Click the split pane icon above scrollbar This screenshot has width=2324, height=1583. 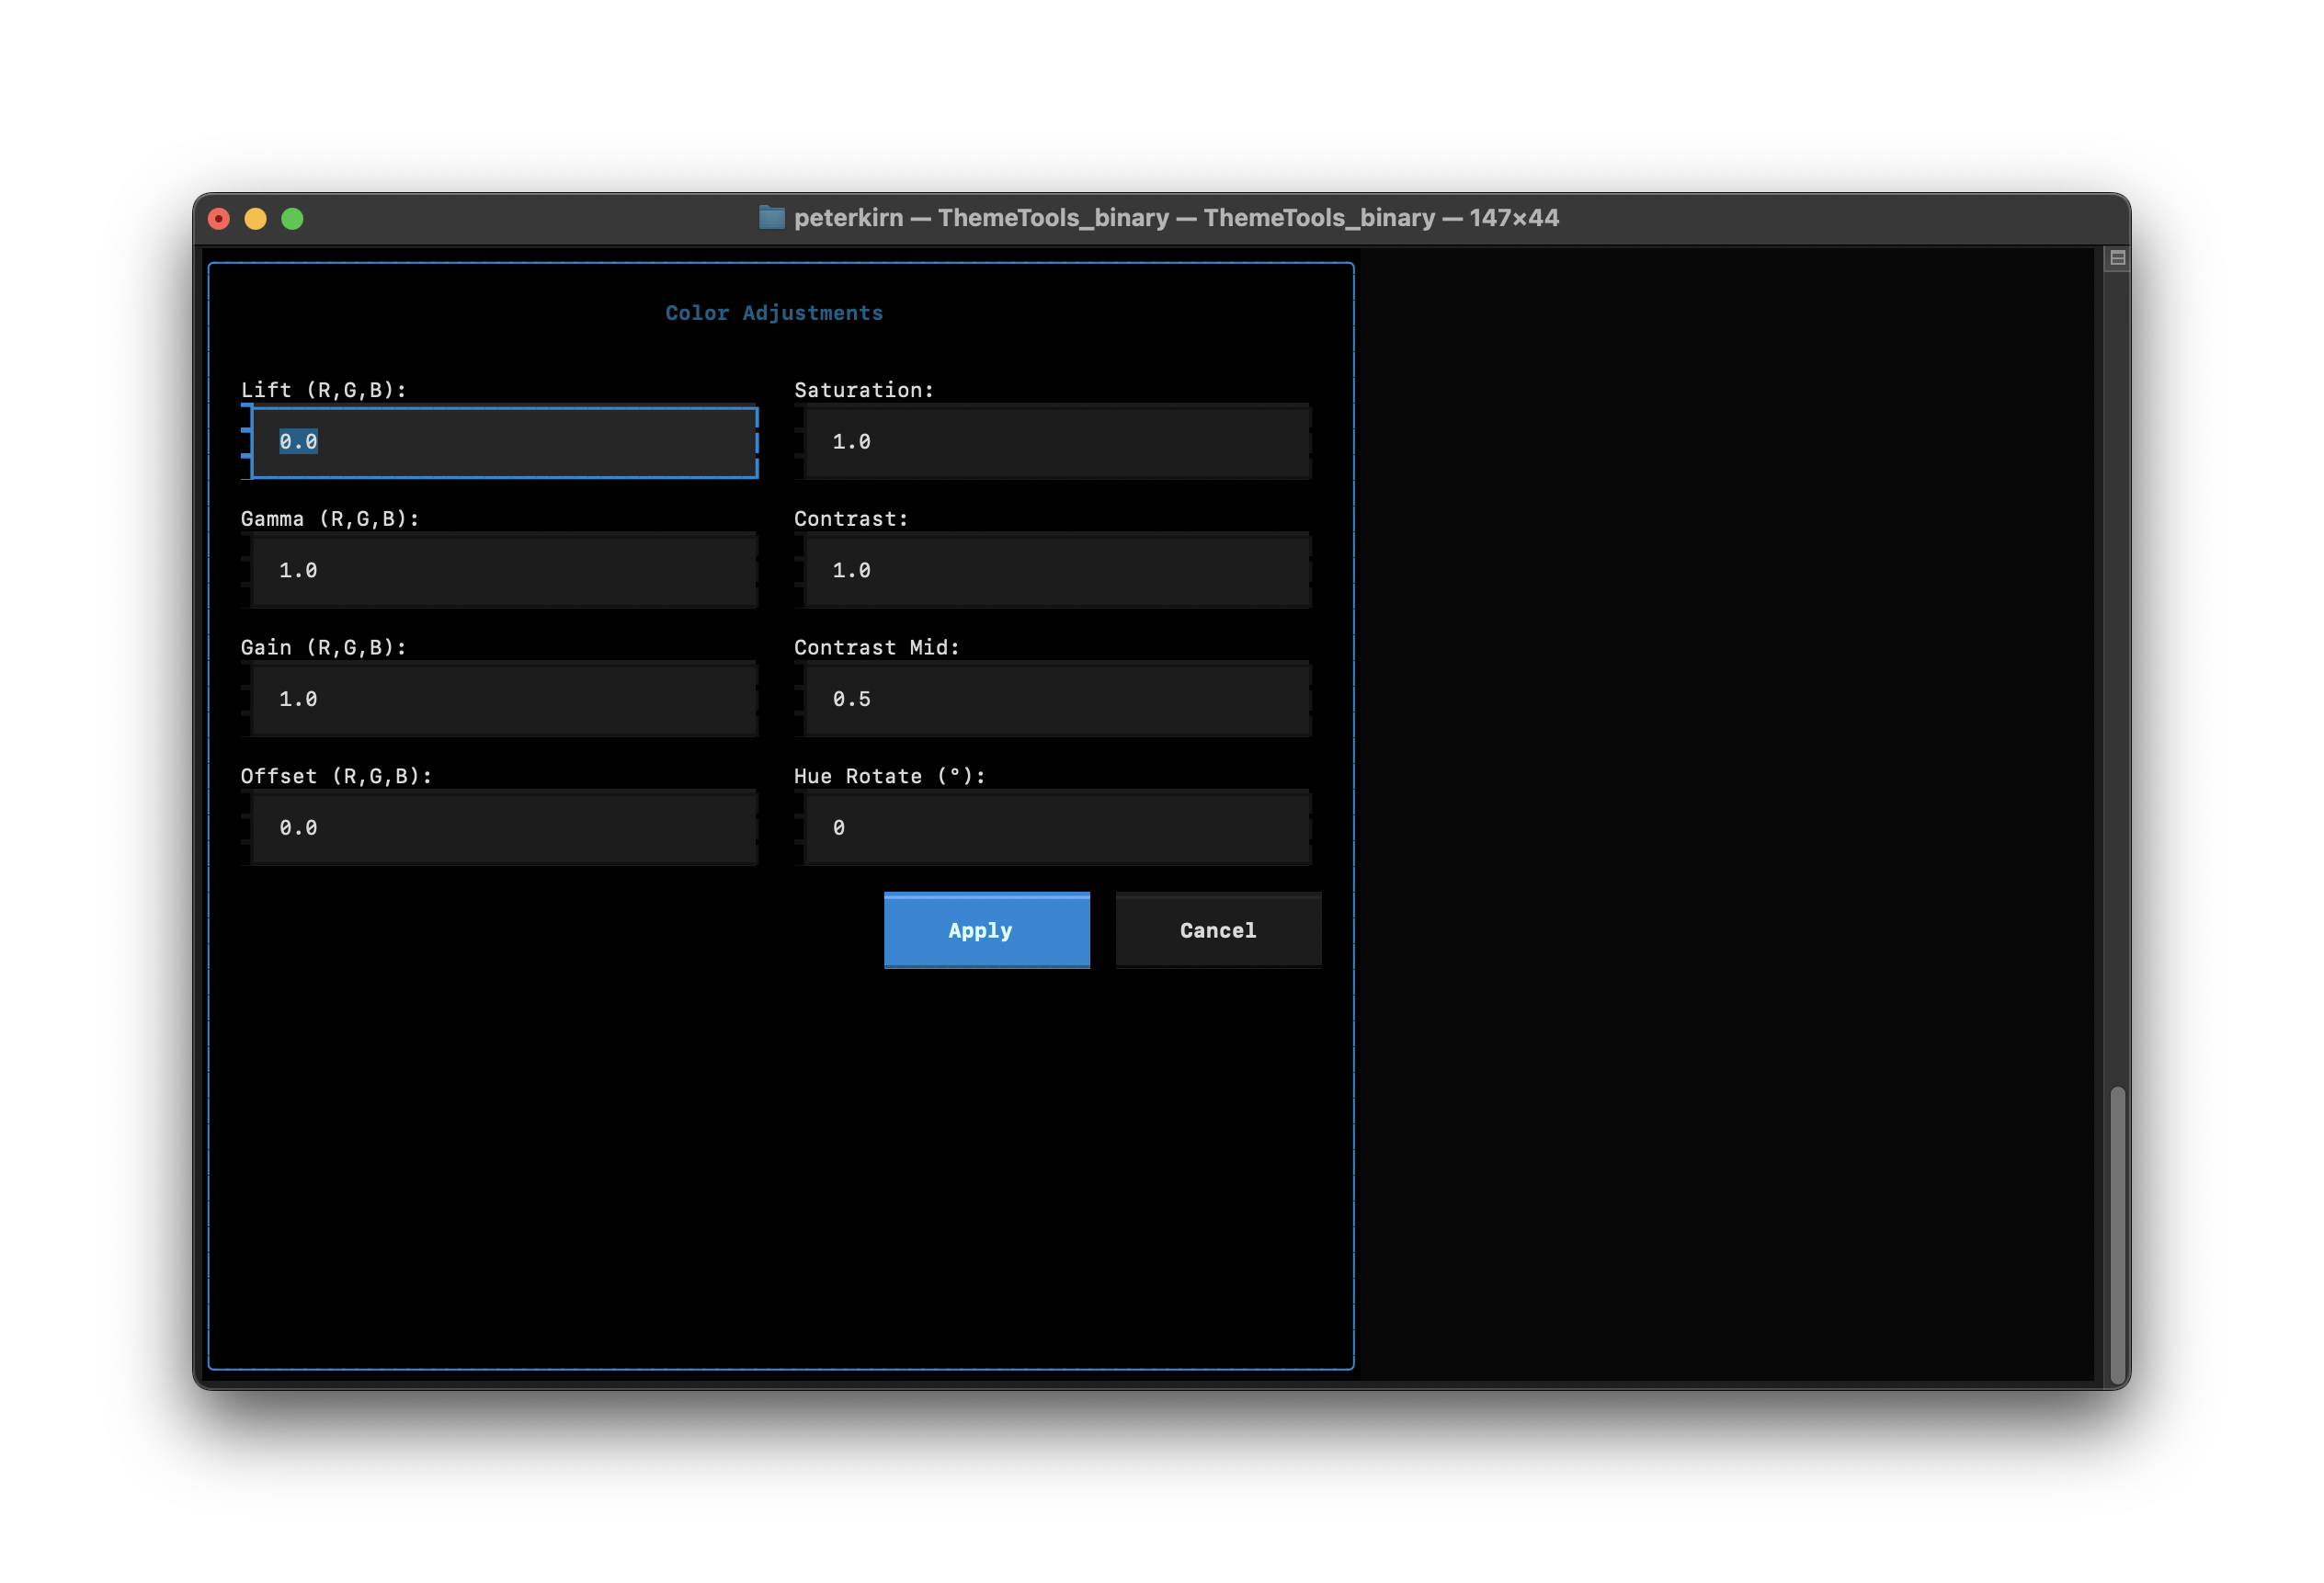[x=2116, y=258]
